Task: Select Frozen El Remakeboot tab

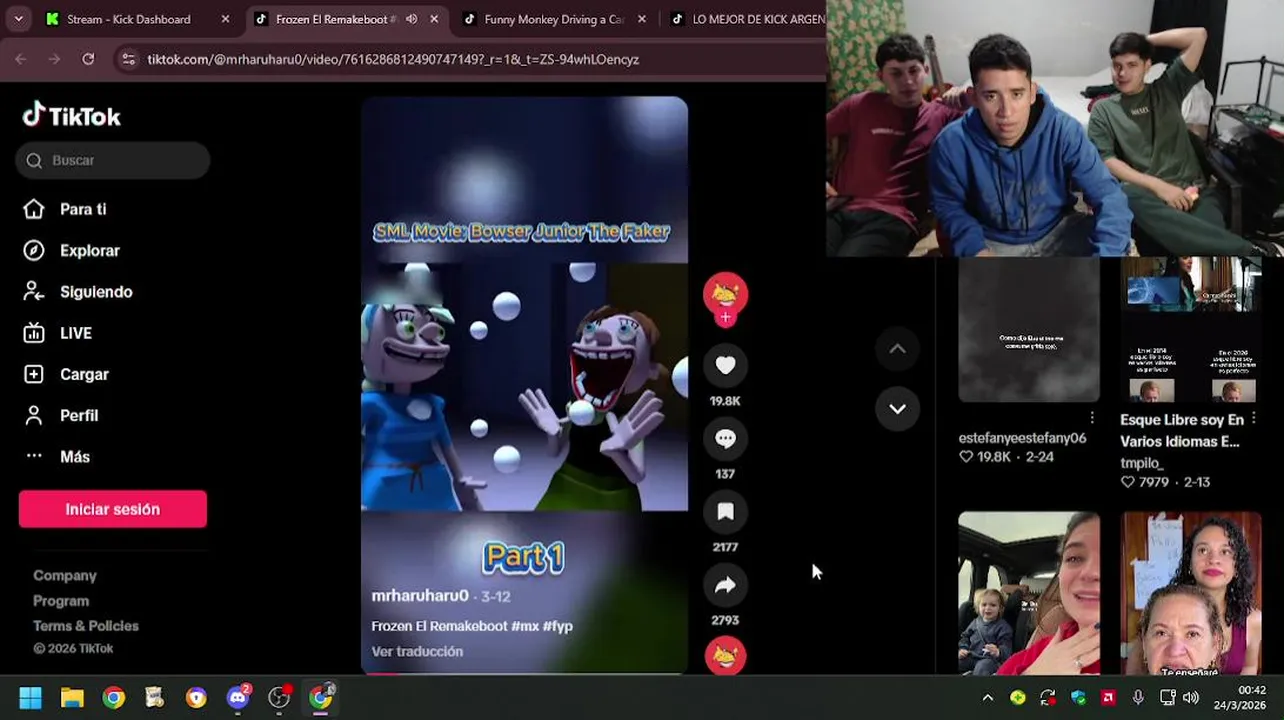Action: 335,19
